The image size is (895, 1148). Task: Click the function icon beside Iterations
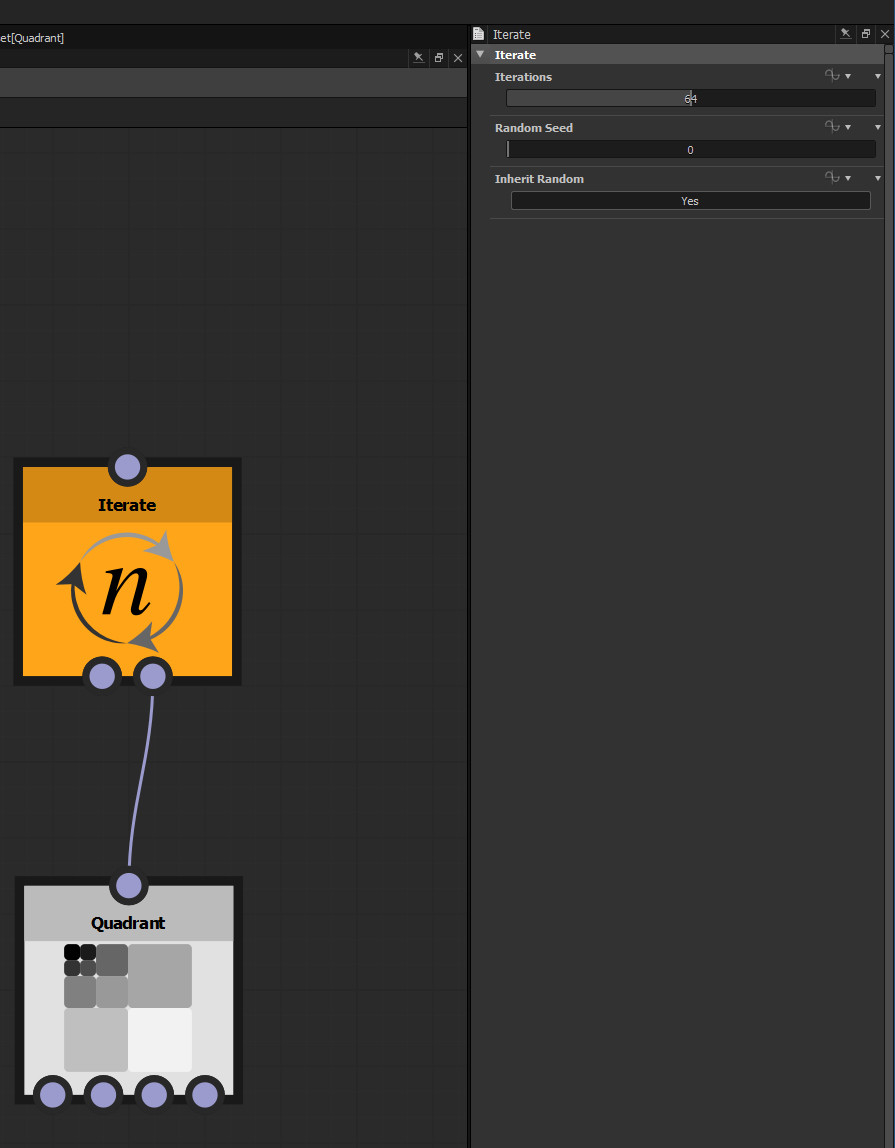pos(833,75)
